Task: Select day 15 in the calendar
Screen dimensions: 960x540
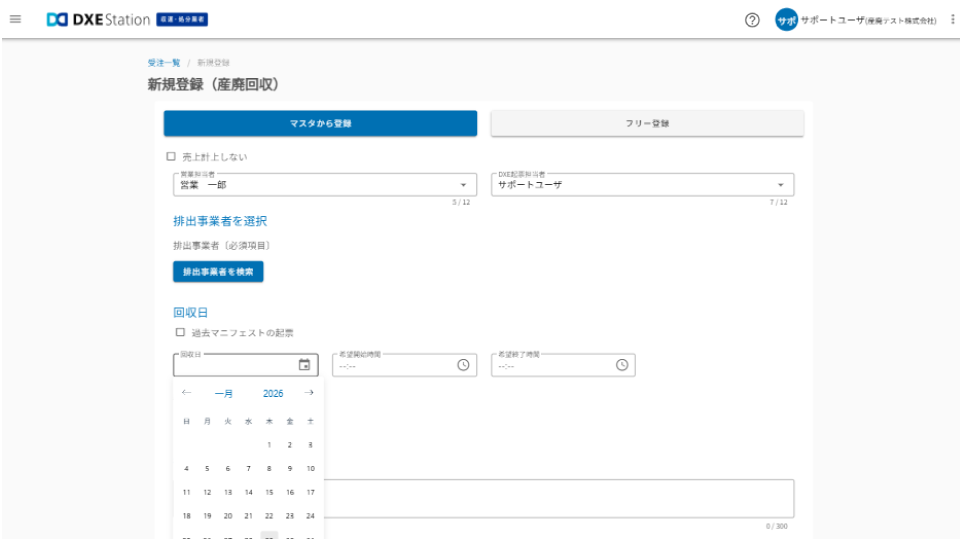Action: tap(269, 492)
